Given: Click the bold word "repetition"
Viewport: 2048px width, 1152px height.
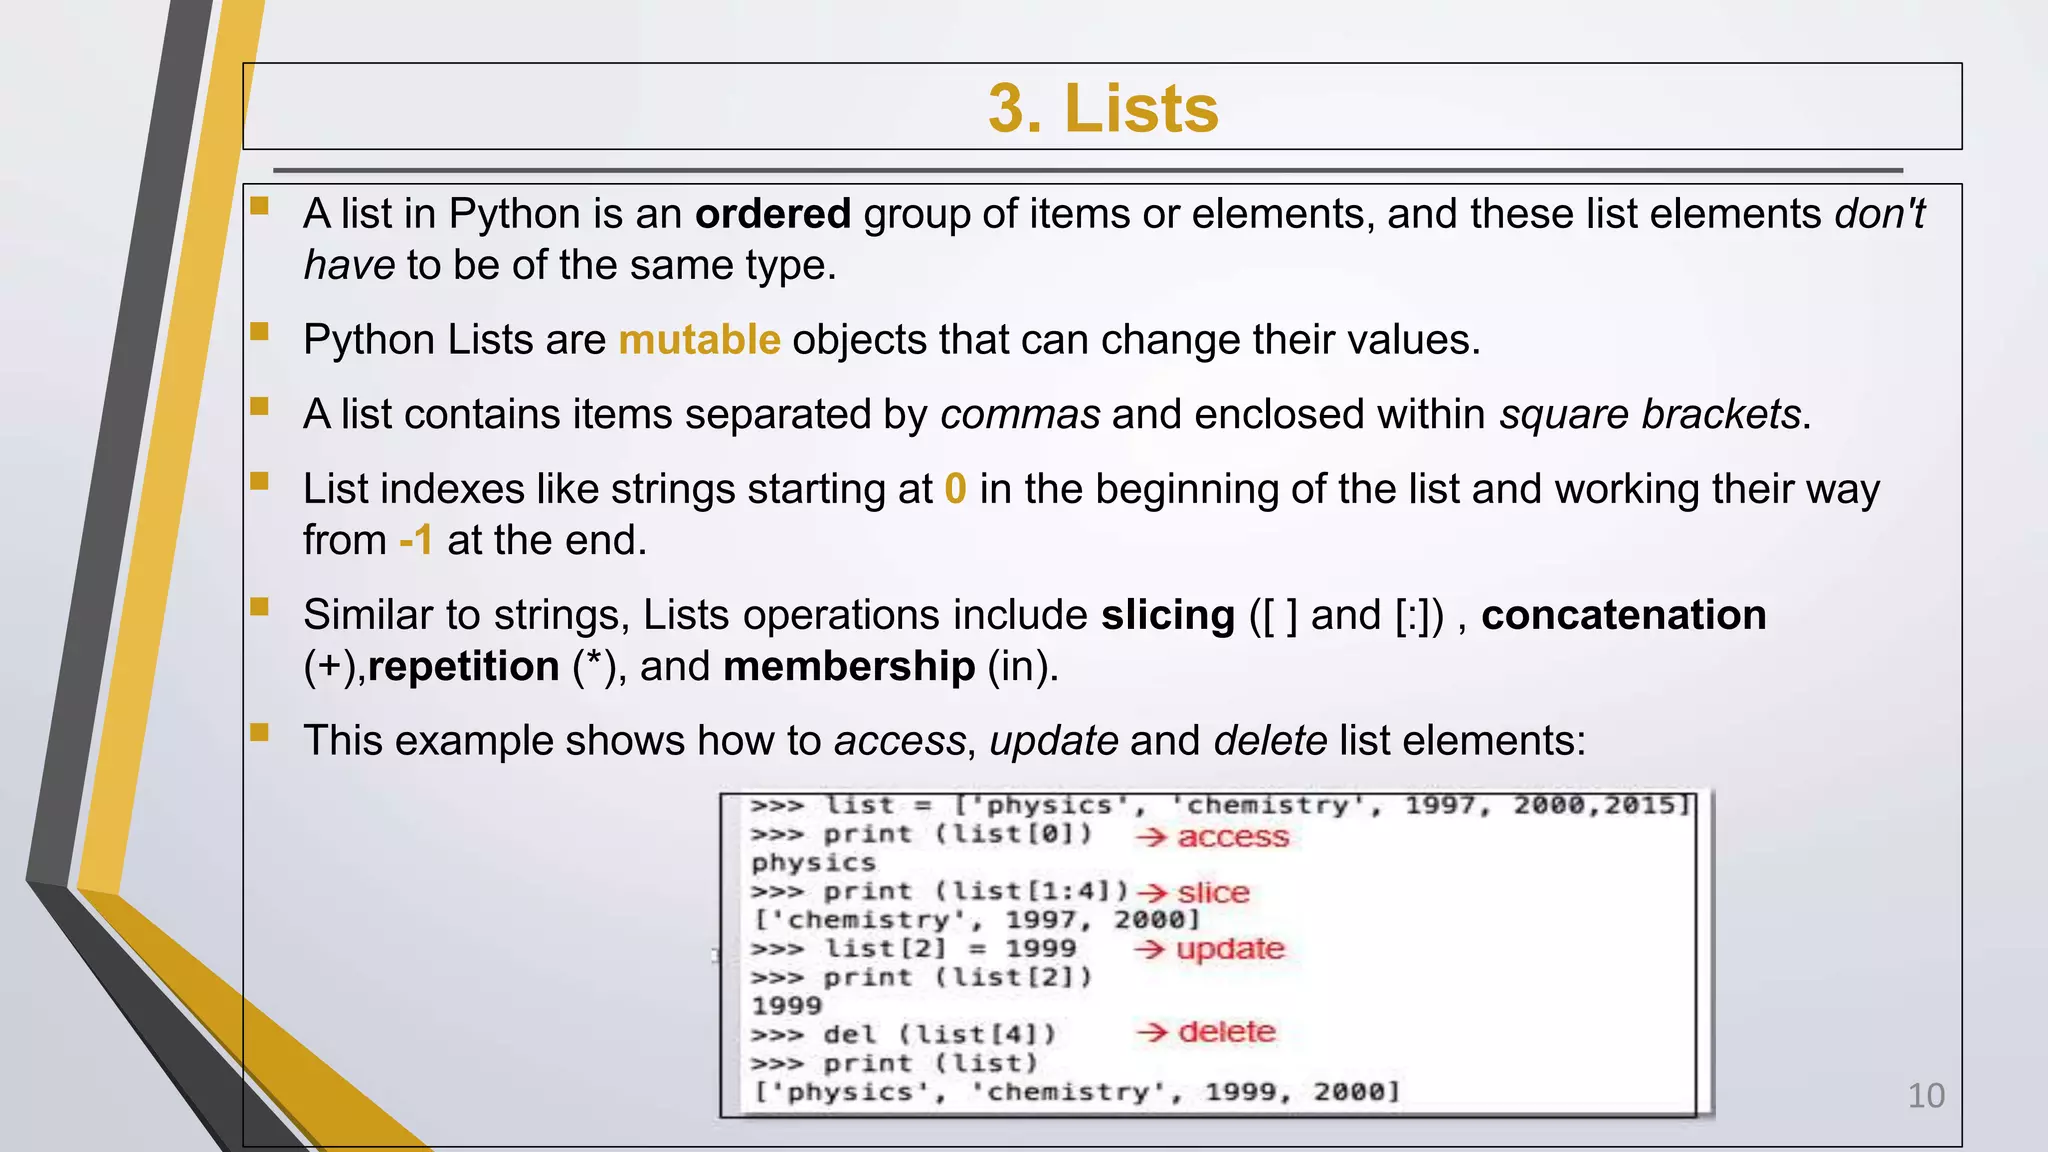Looking at the screenshot, I should click(x=464, y=667).
